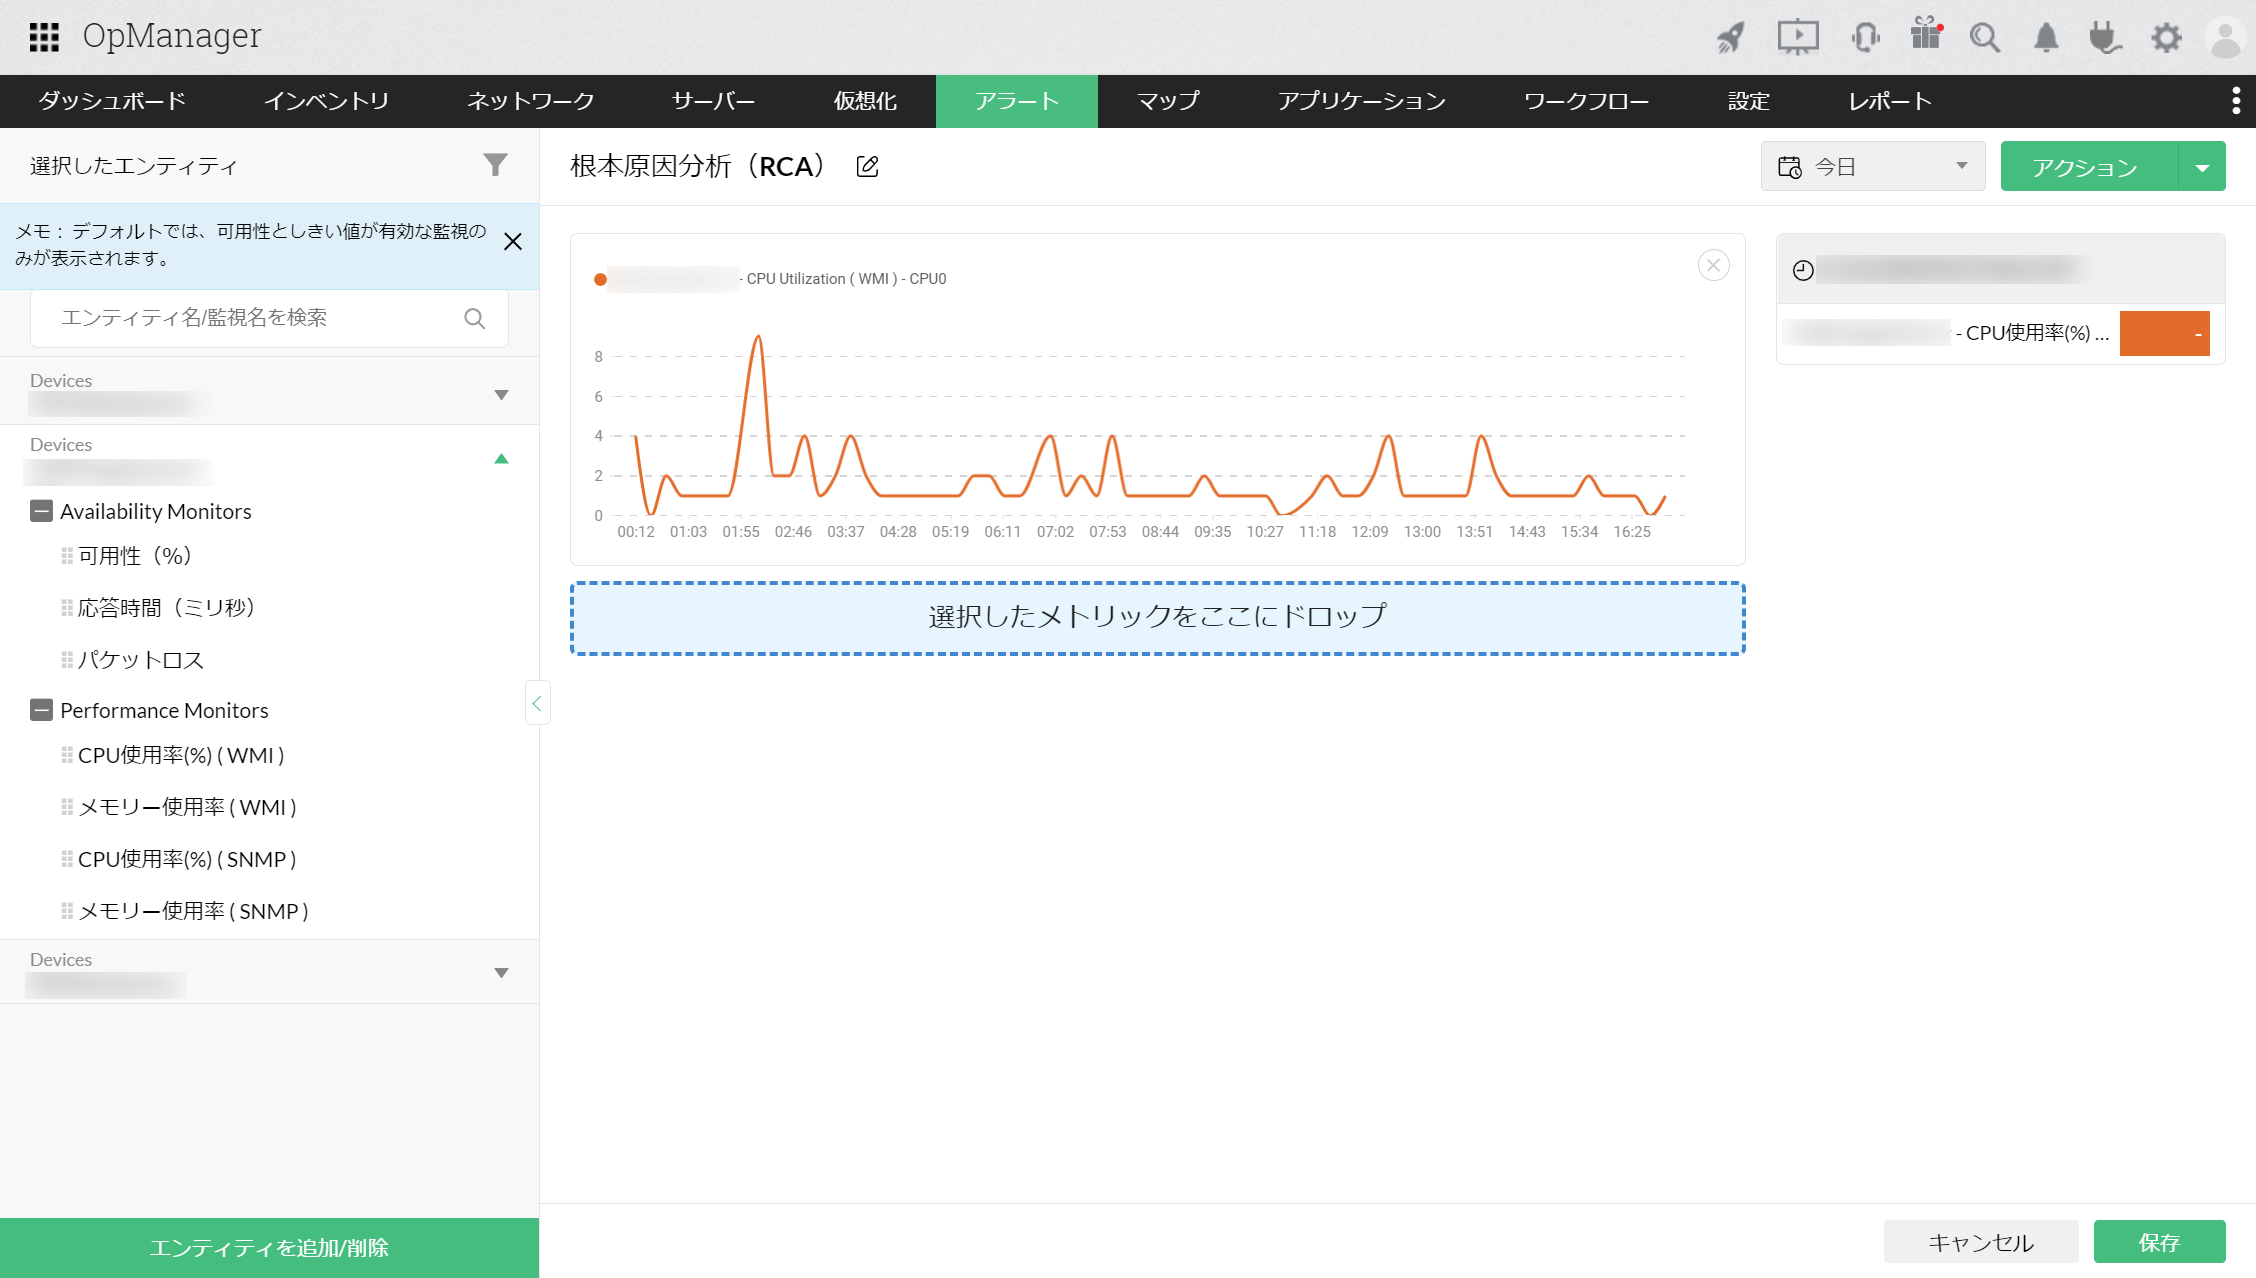Click the filter funnel icon
The image size is (2256, 1278).
pos(495,165)
